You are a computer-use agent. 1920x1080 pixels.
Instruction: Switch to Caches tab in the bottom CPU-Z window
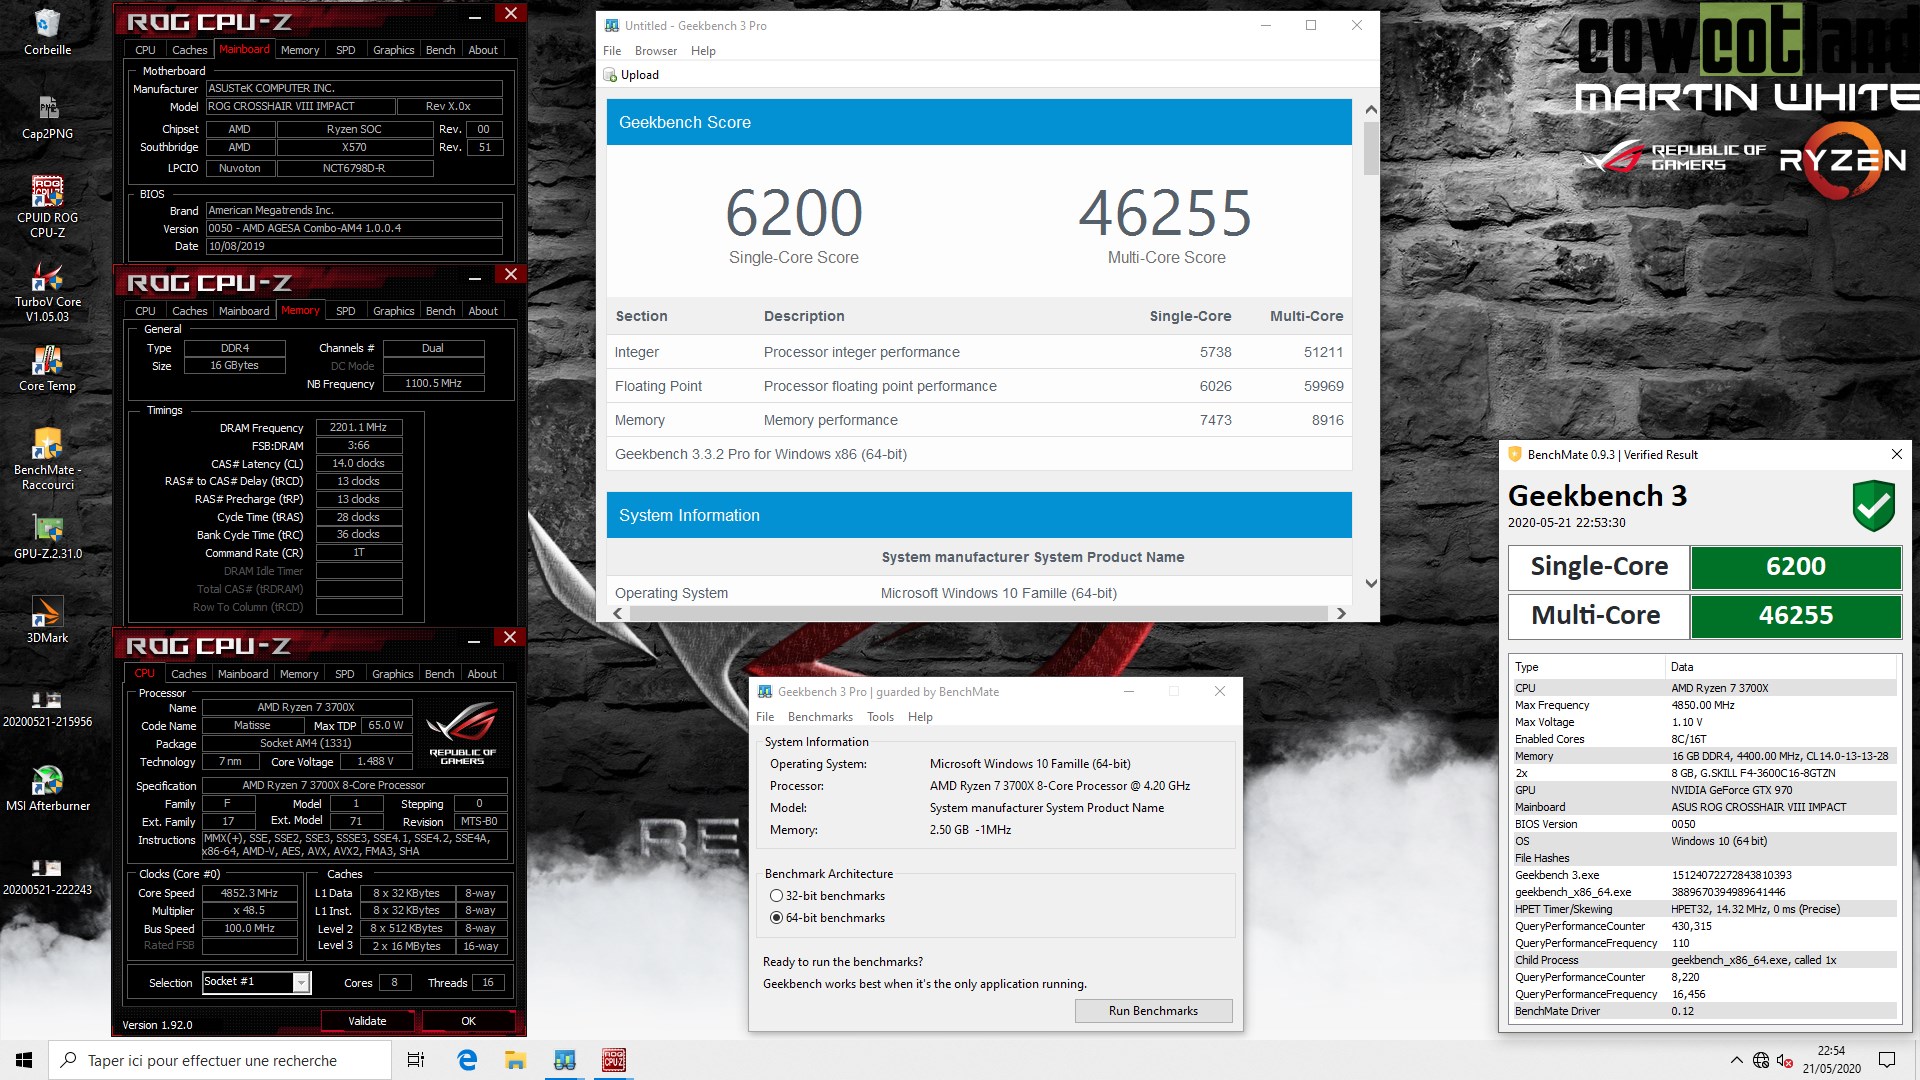[x=189, y=674]
